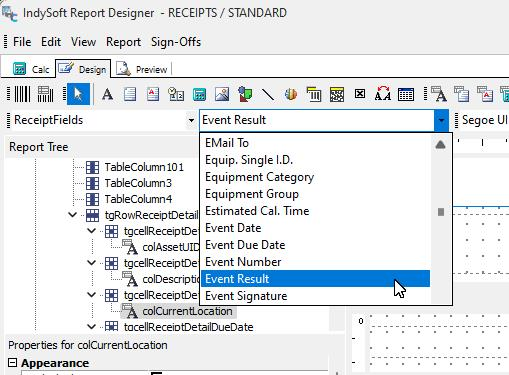Select the Memo lined page tool
Viewport: 509px width, 375px height.
tap(130, 94)
